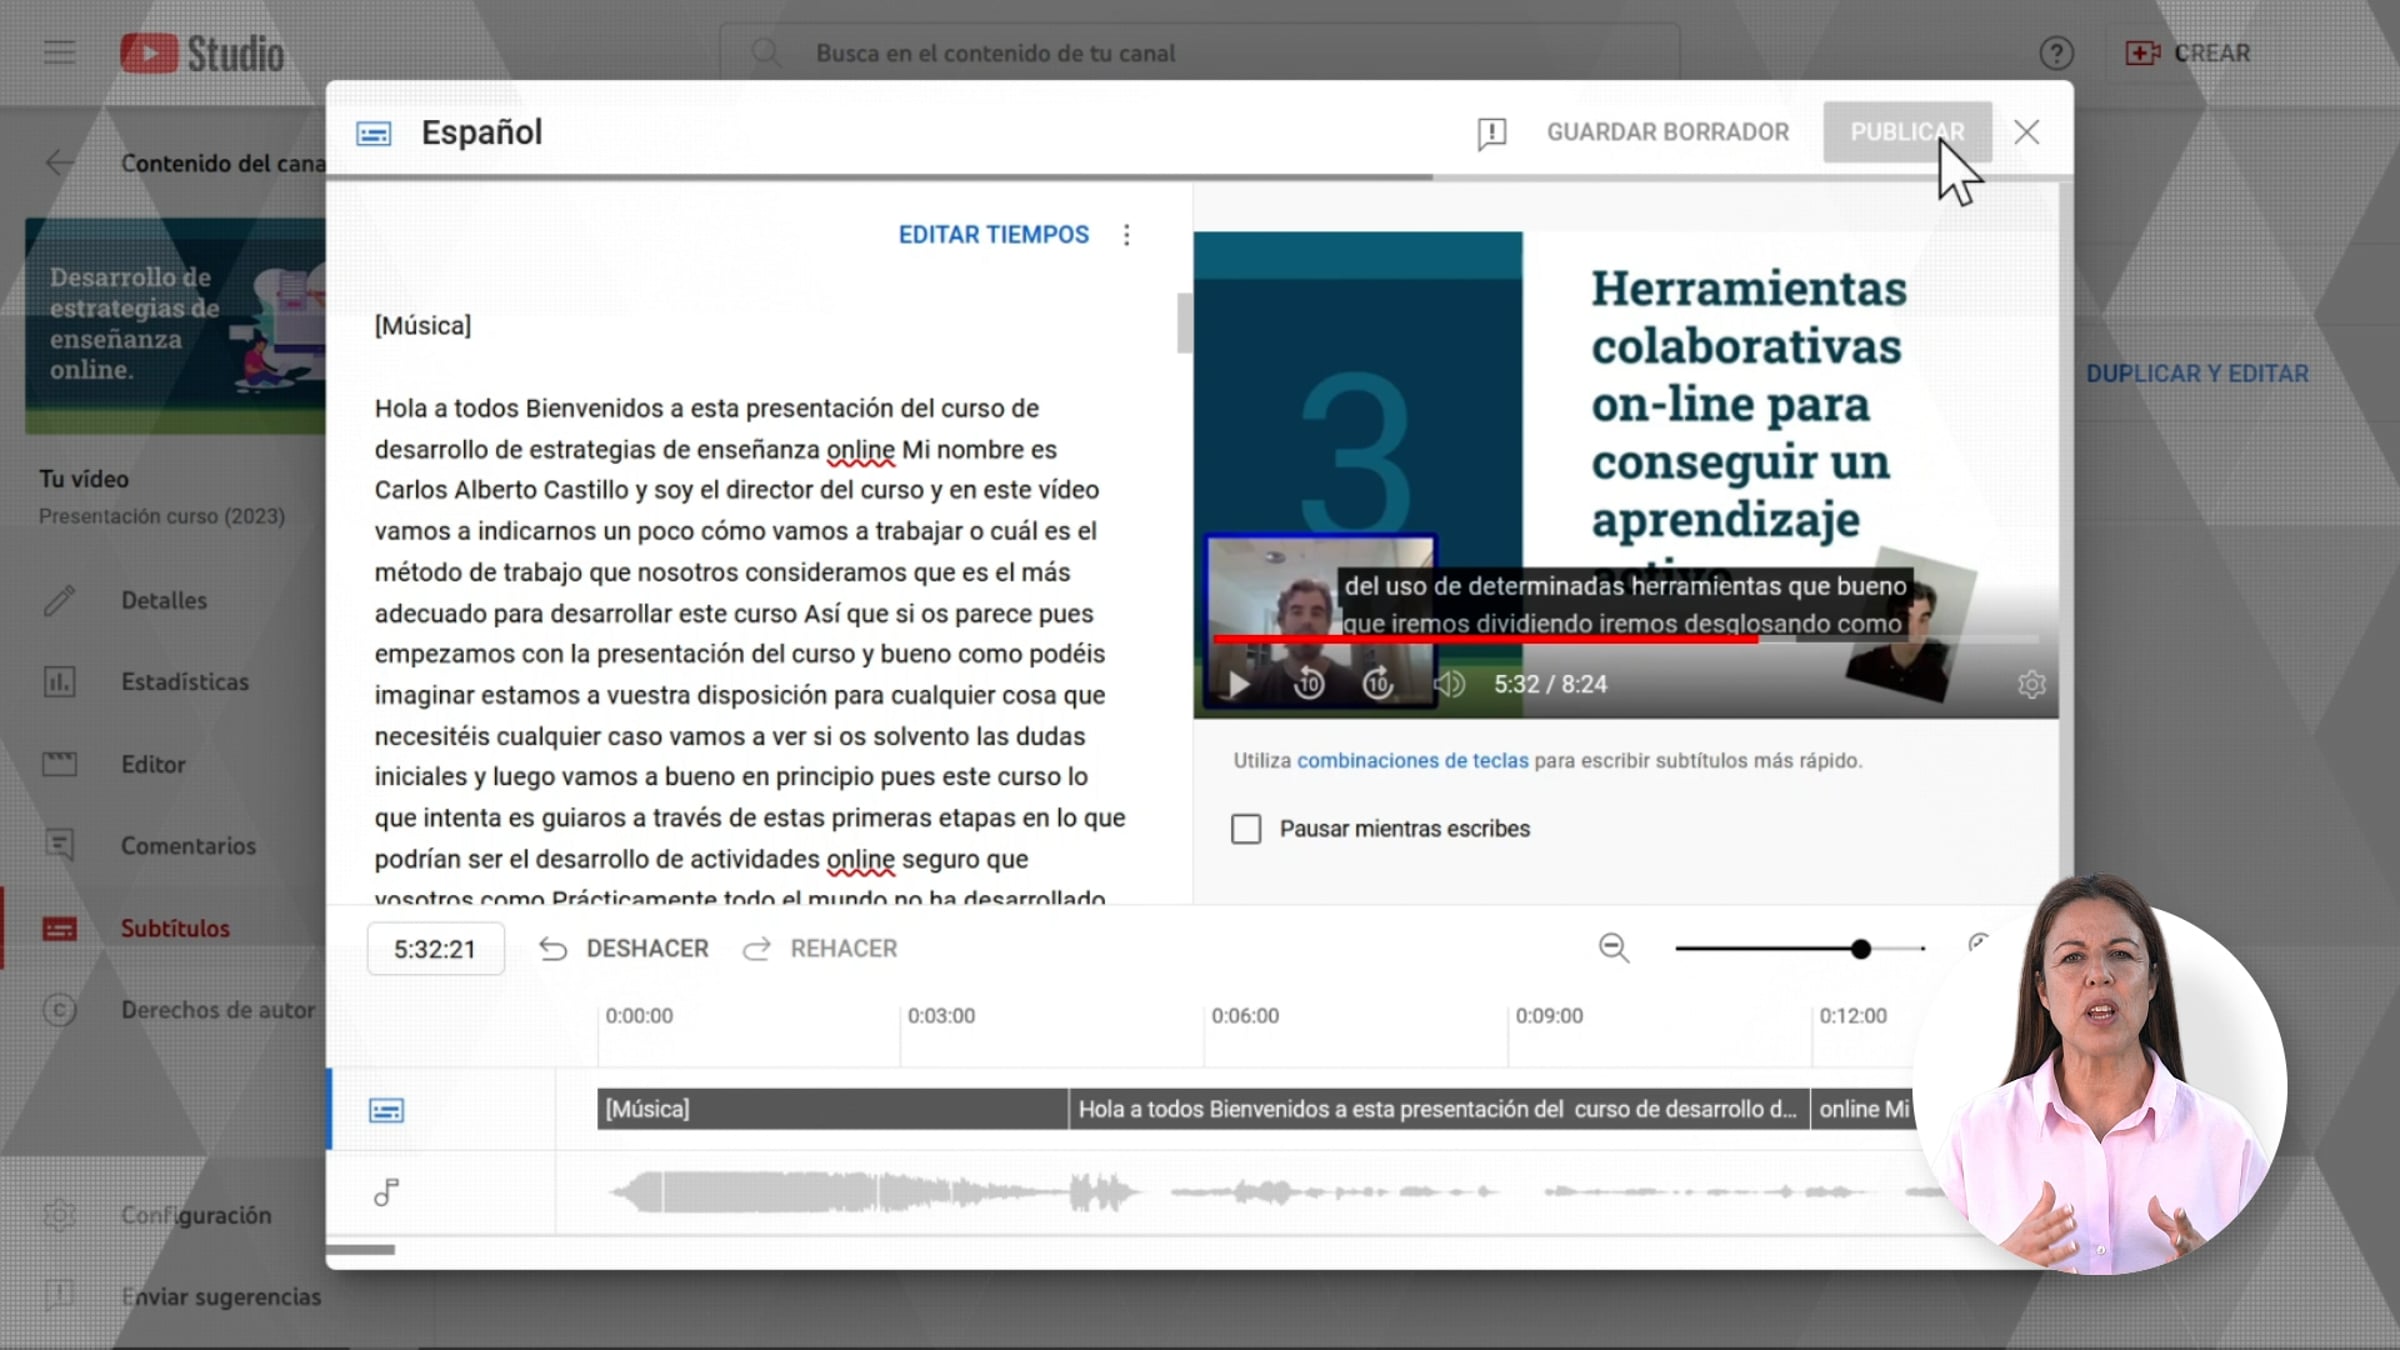Screen dimensions: 2400x1350
Task: Skip the preview forward 10 seconds
Action: coord(1378,684)
